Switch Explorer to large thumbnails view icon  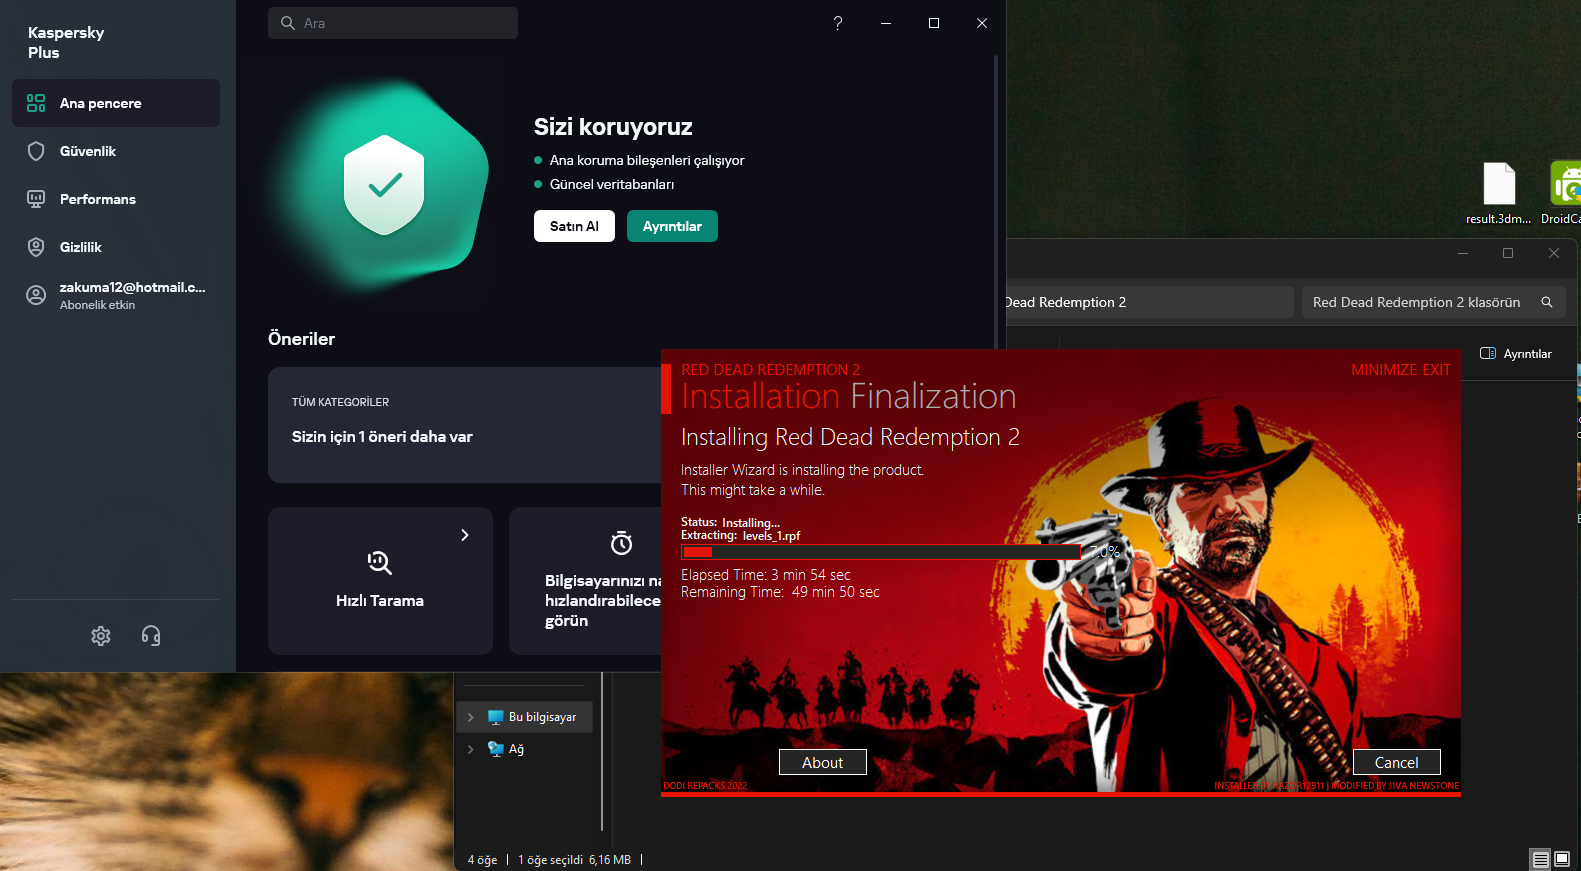1562,859
